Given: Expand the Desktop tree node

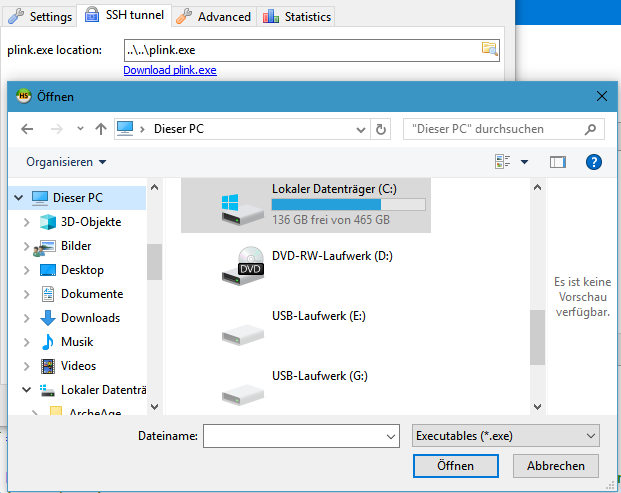Looking at the screenshot, I should pos(27,270).
